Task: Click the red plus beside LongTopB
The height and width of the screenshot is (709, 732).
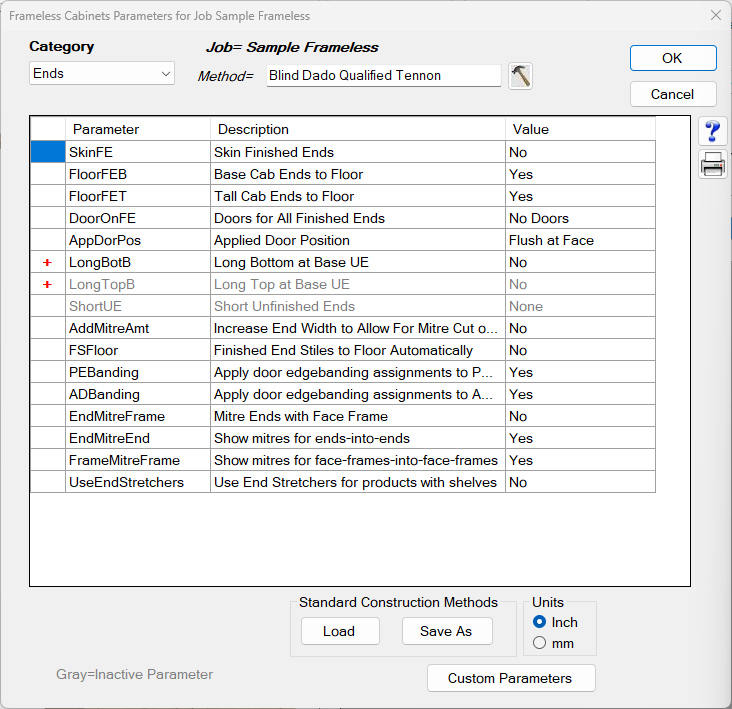Action: click(47, 284)
